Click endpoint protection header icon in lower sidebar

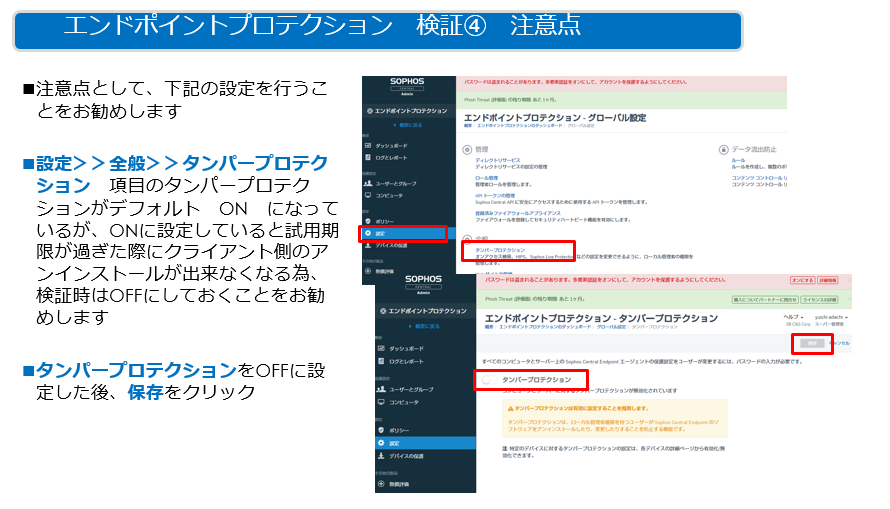coord(383,311)
